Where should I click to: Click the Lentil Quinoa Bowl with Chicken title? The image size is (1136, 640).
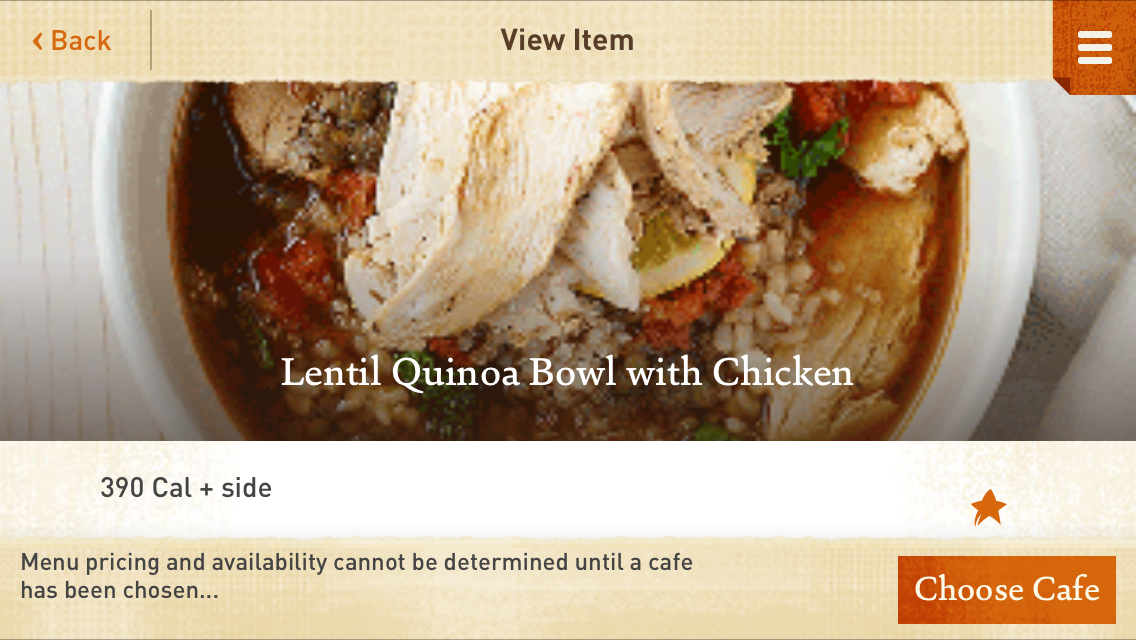567,373
